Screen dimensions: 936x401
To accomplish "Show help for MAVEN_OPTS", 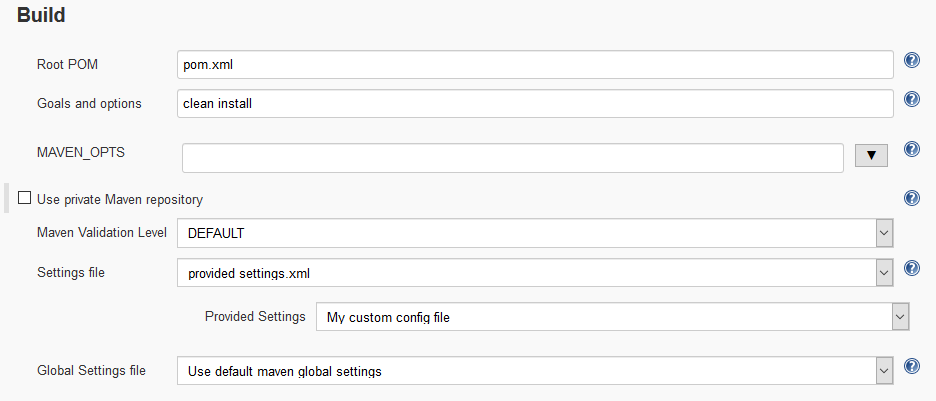I will 911,149.
